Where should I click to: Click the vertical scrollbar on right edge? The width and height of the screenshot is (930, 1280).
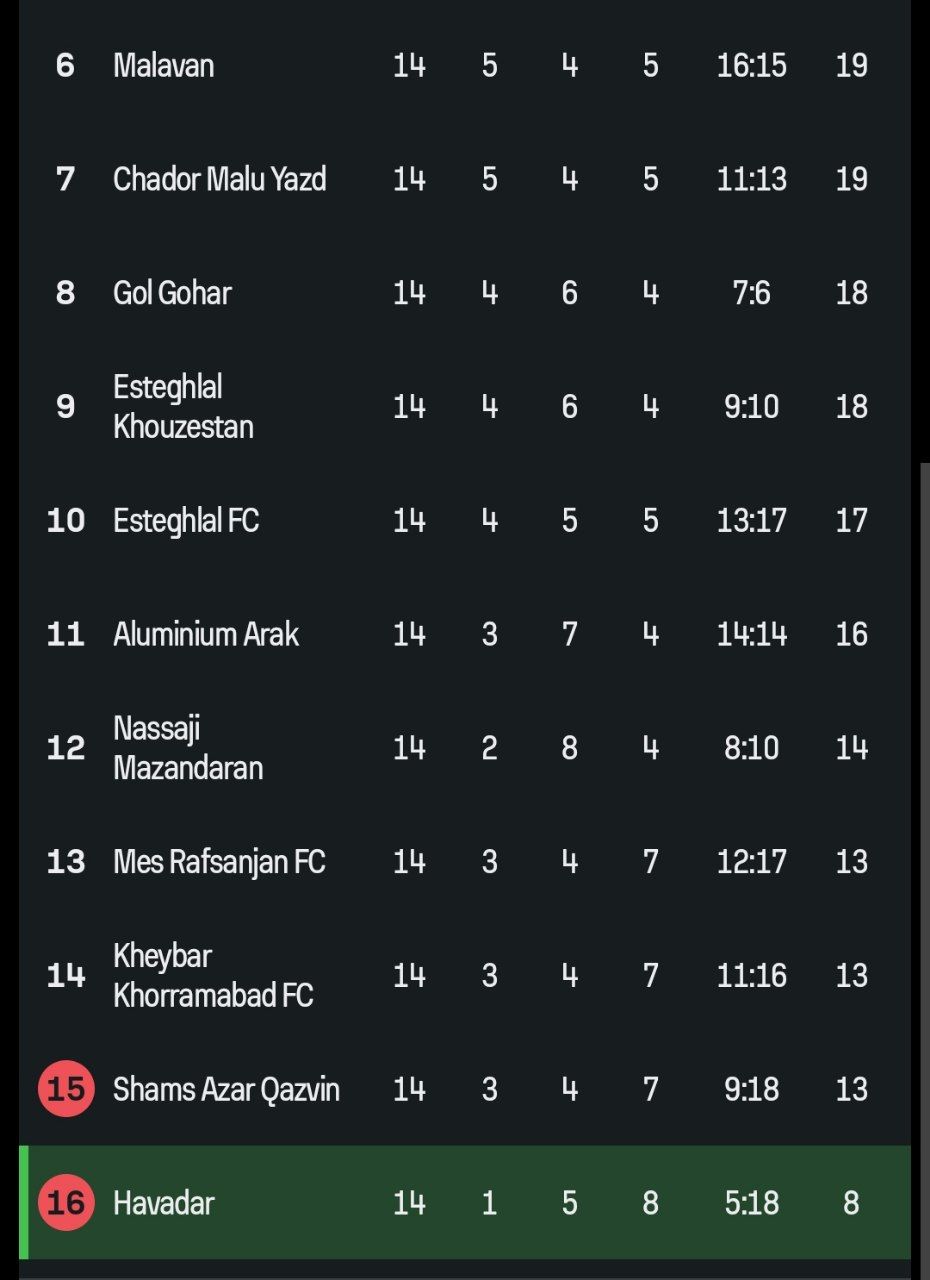pos(924,868)
